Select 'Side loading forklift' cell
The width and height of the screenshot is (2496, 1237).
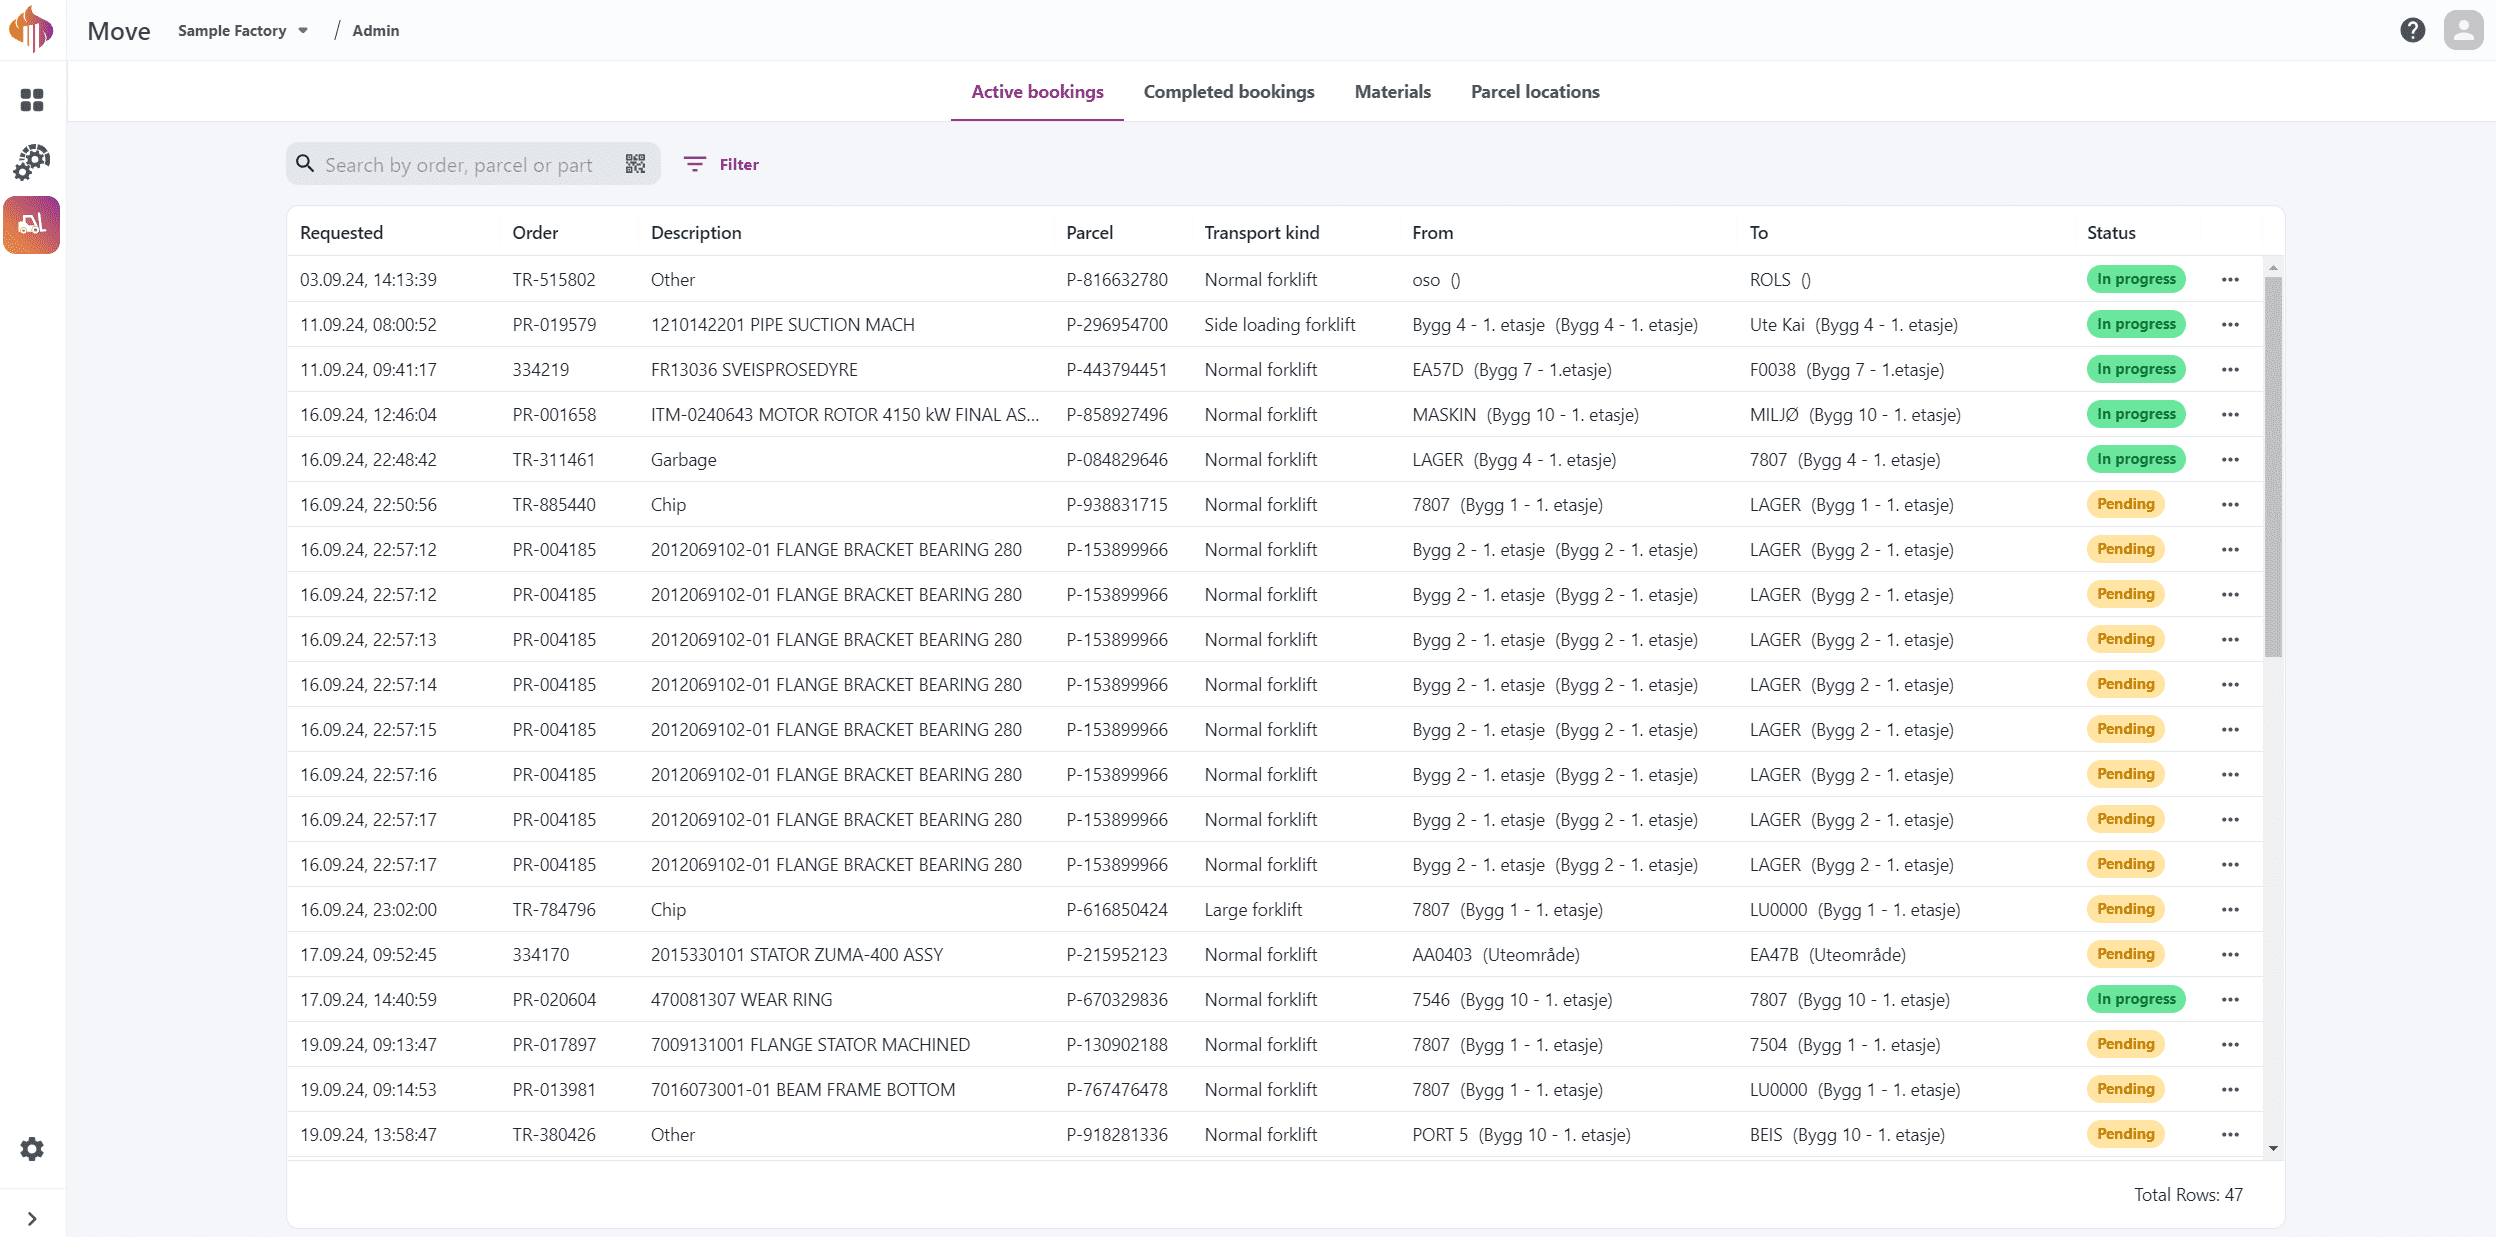point(1279,325)
